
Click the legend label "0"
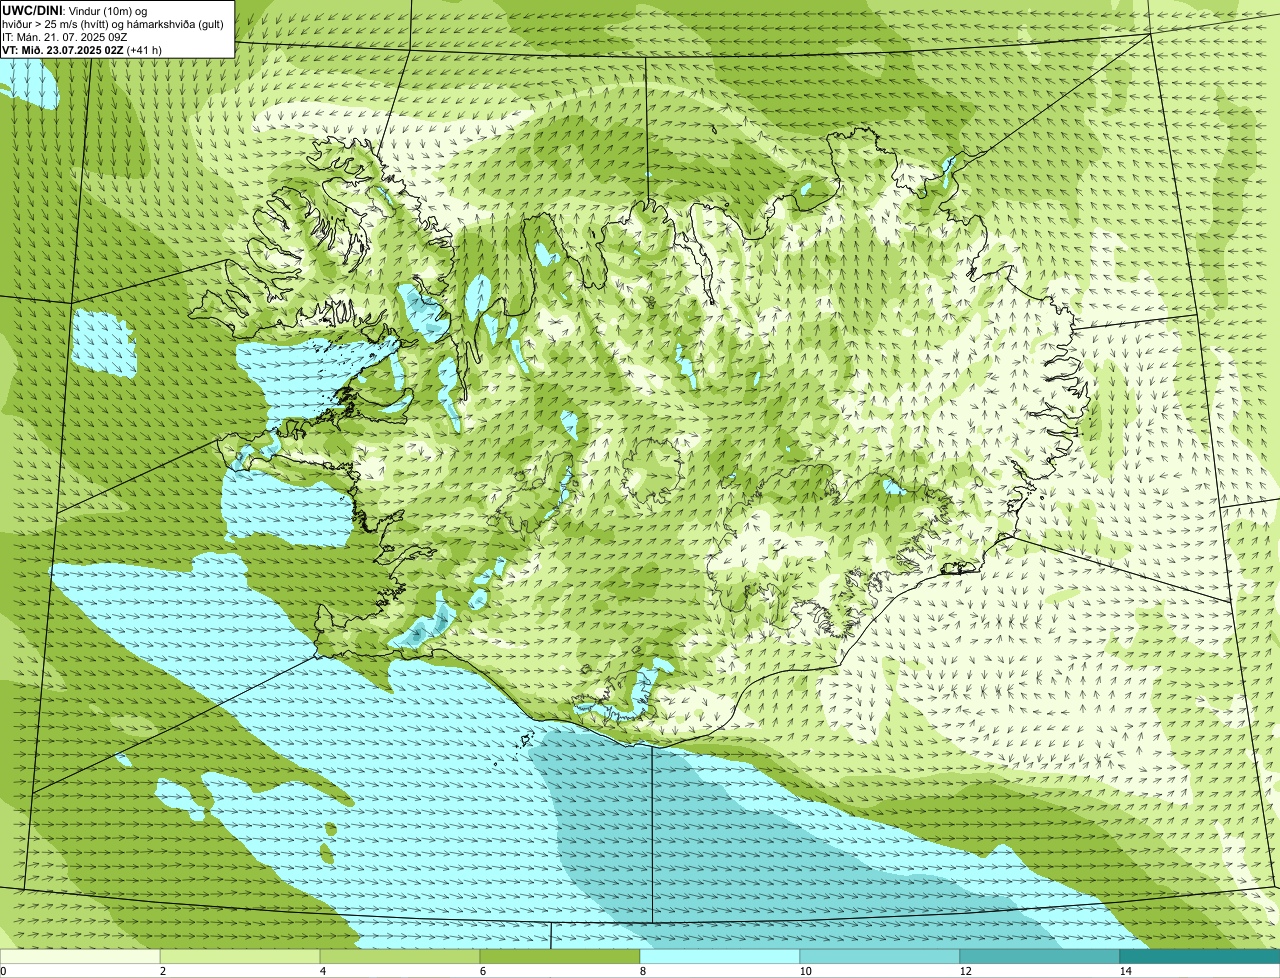point(3,971)
